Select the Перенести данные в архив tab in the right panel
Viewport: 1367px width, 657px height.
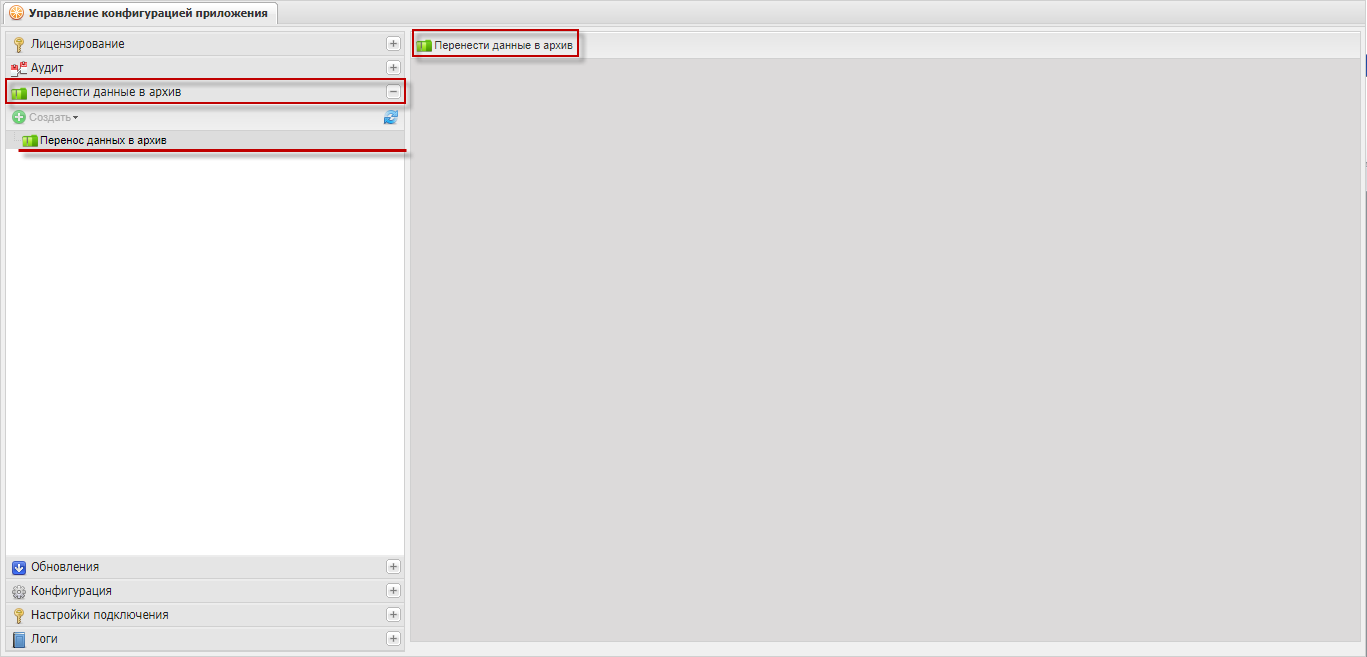tap(496, 46)
